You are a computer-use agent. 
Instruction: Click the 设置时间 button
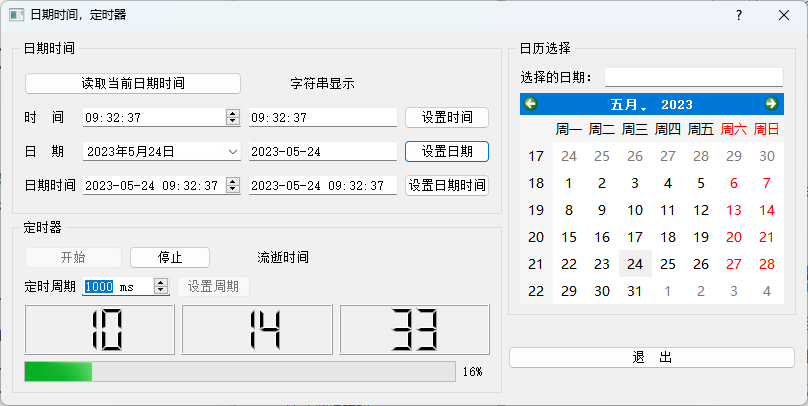coord(446,117)
